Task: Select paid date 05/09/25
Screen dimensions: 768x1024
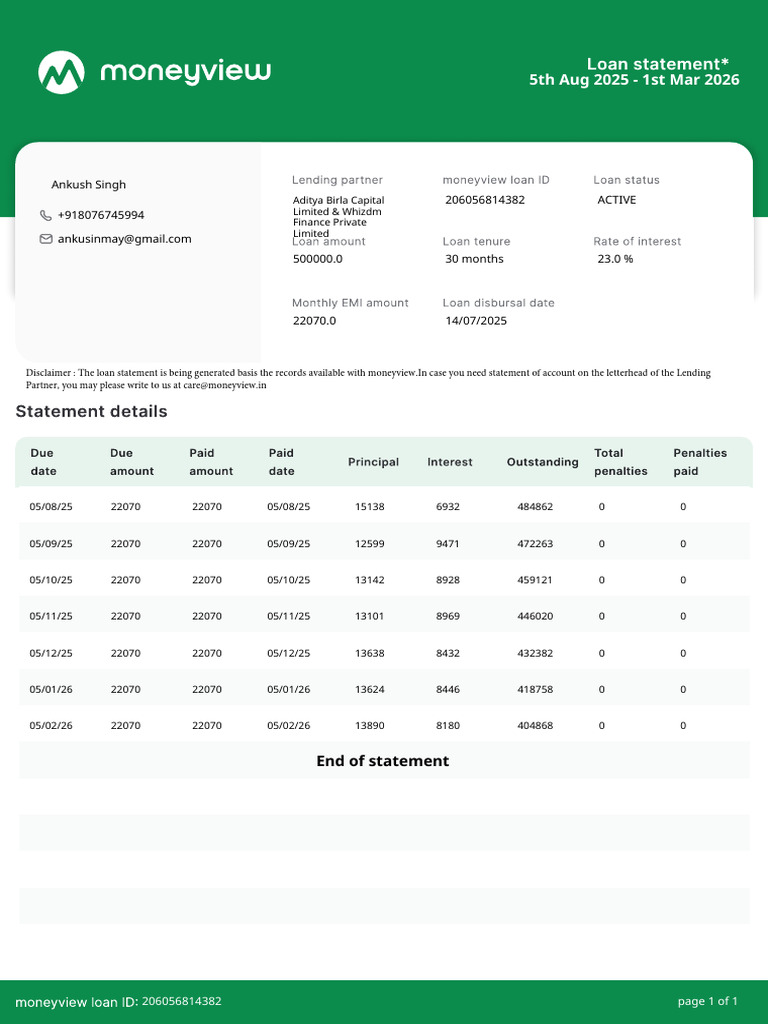Action: (289, 543)
